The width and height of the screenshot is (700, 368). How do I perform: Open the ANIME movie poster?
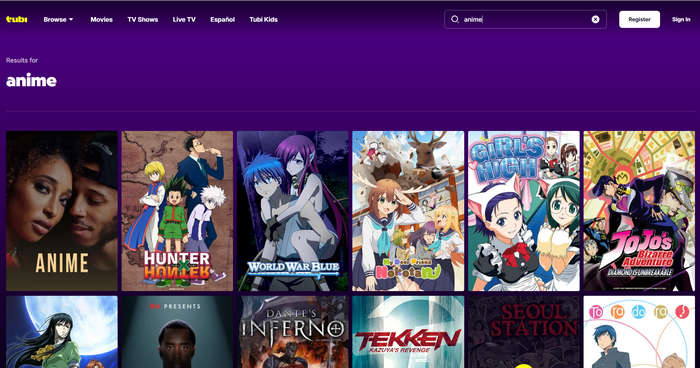pyautogui.click(x=62, y=211)
